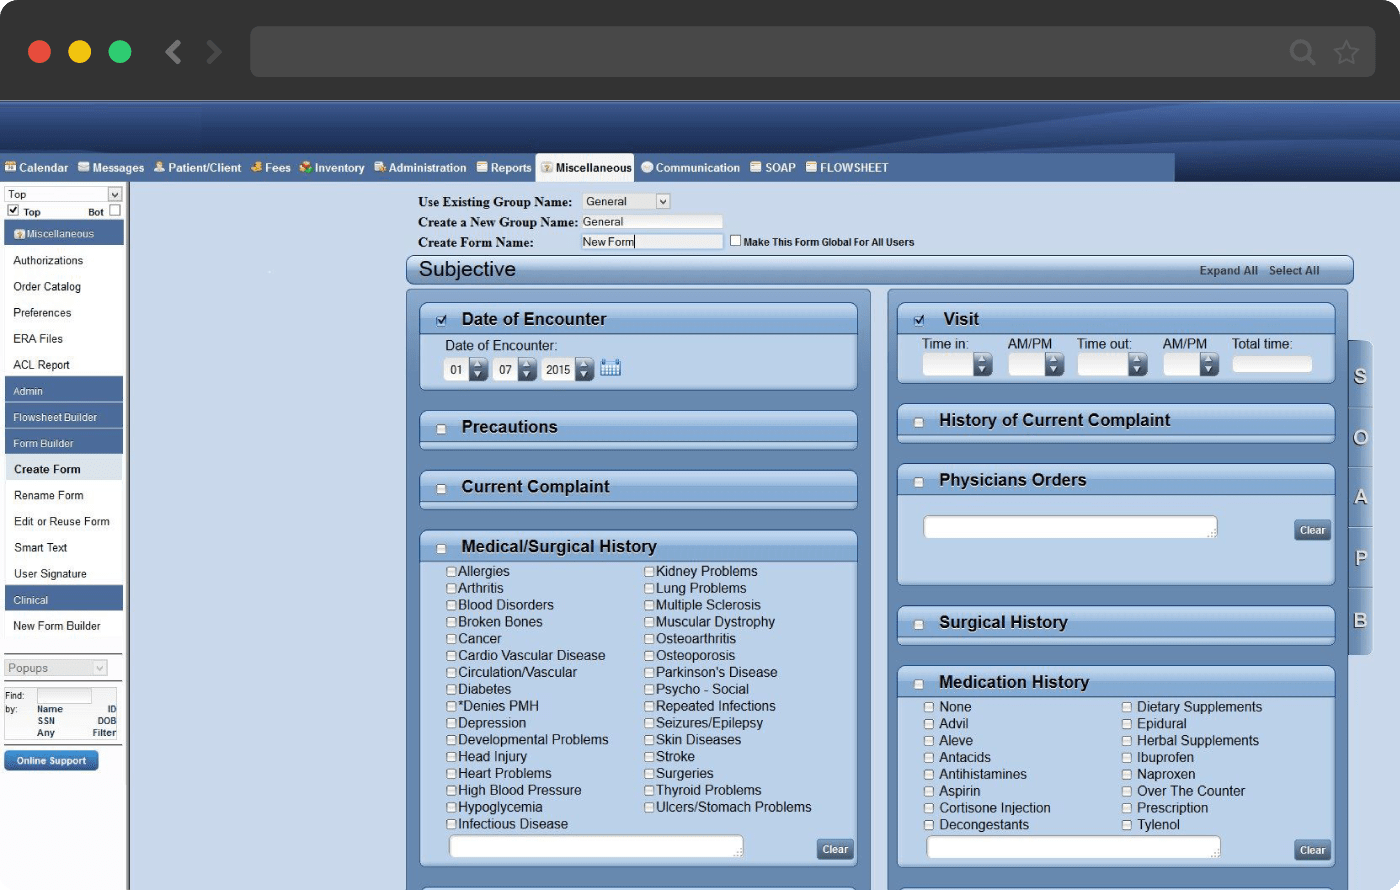
Task: Click Select All link
Action: [x=1294, y=270]
